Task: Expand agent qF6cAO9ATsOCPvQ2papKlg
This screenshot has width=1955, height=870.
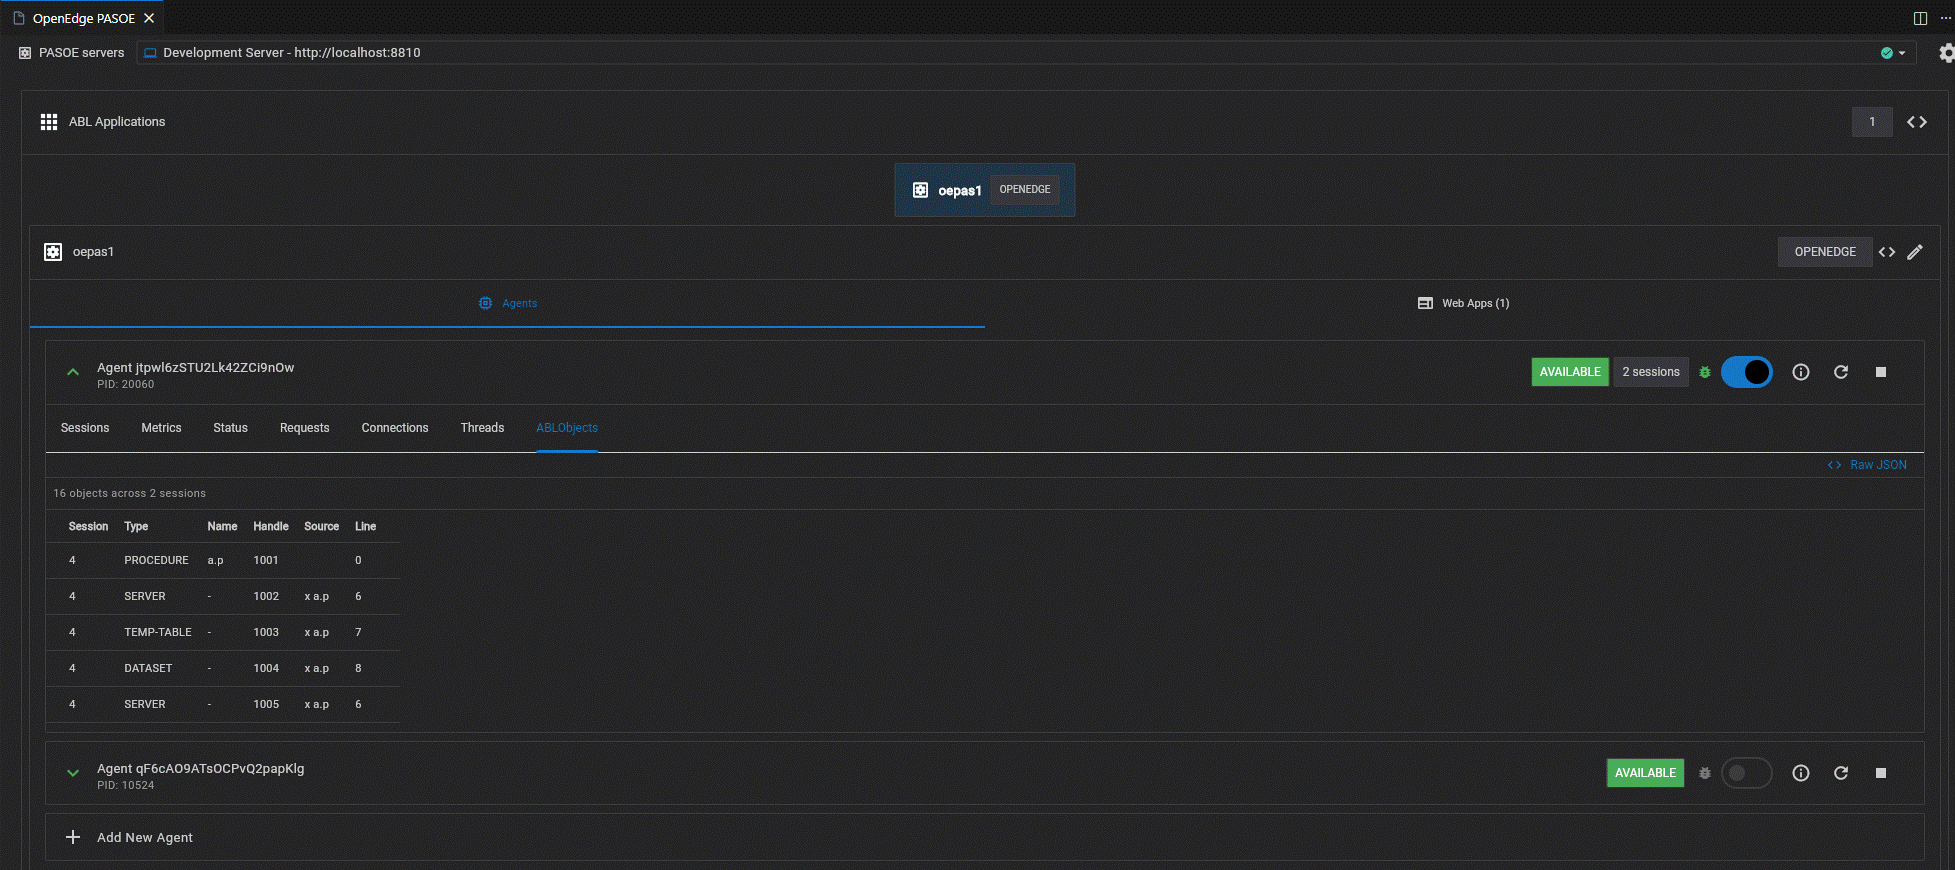Action: point(73,773)
